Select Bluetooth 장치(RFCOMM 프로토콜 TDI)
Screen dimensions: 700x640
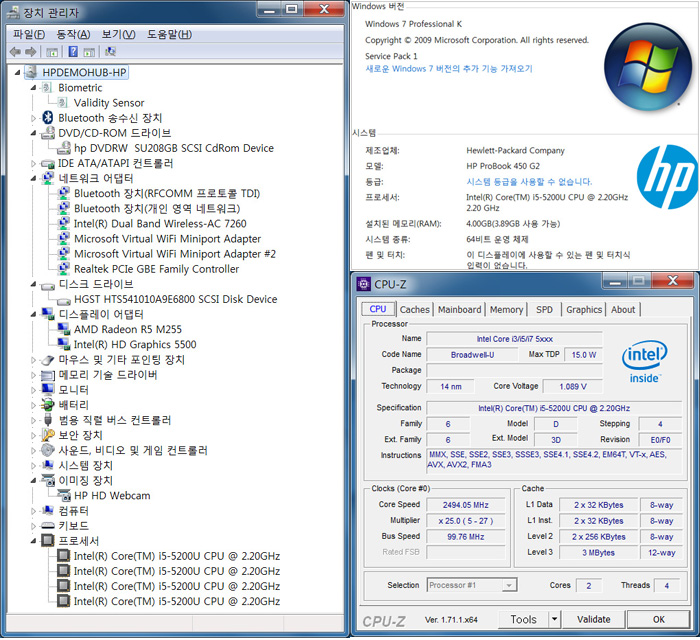point(167,193)
